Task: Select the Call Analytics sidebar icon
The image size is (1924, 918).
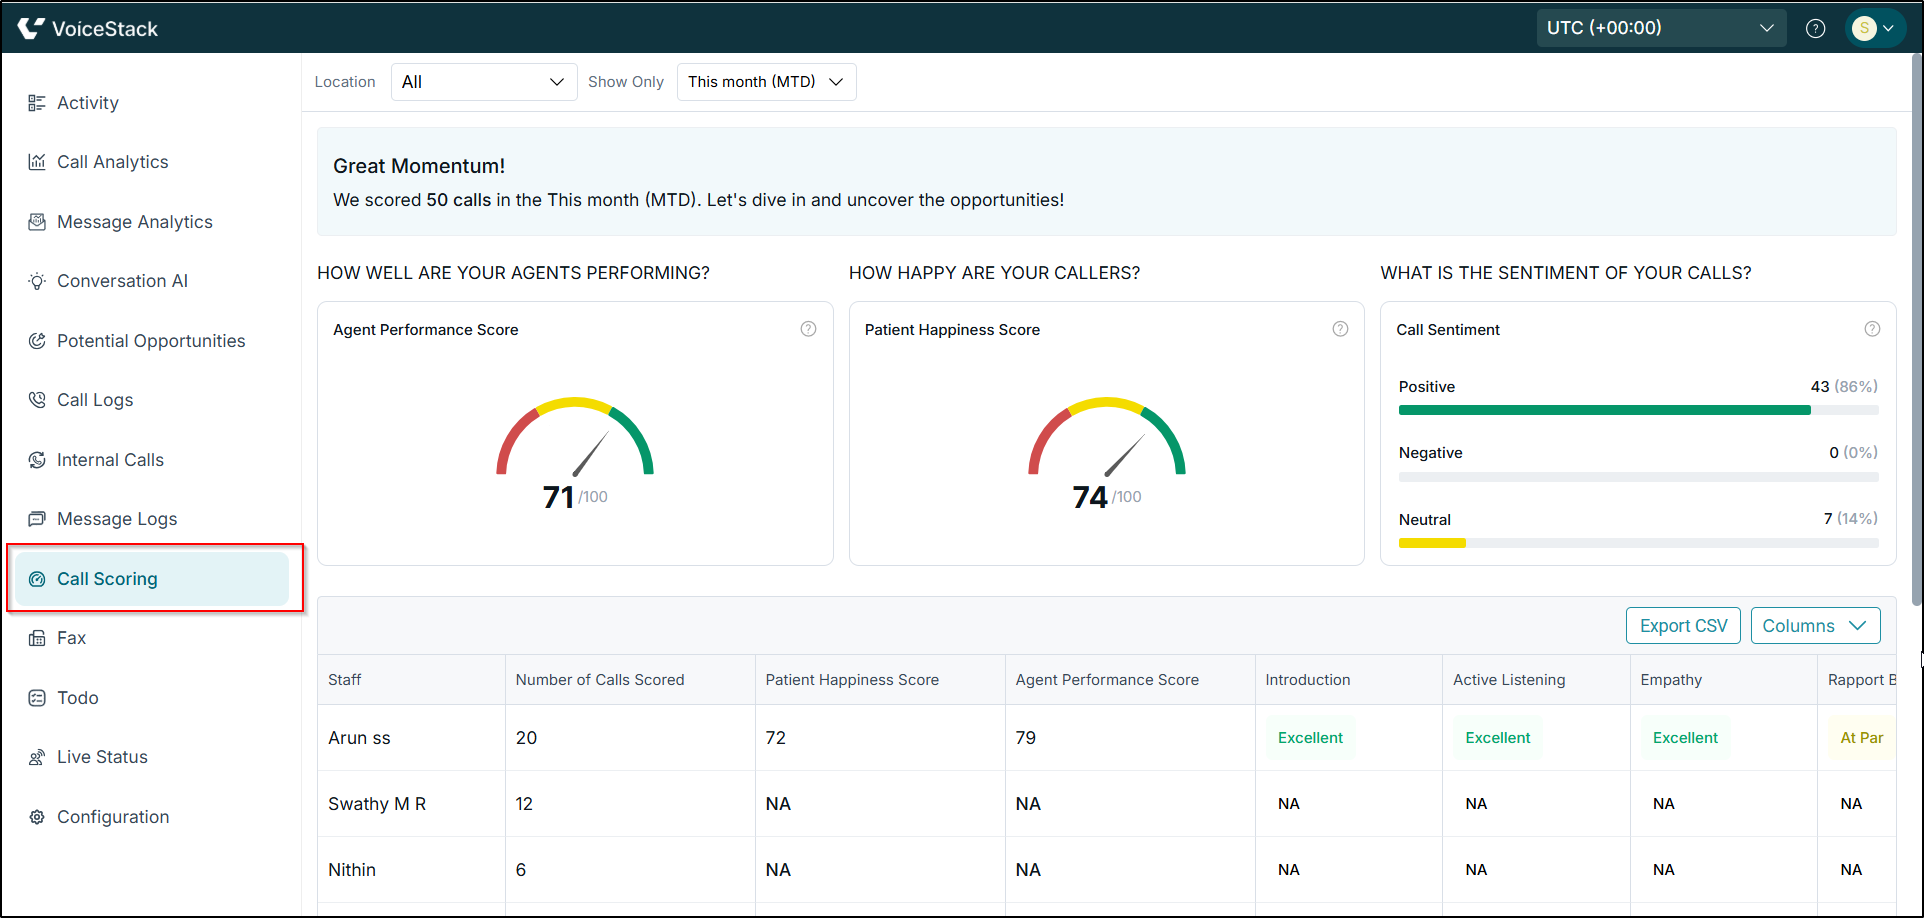Action: (37, 161)
